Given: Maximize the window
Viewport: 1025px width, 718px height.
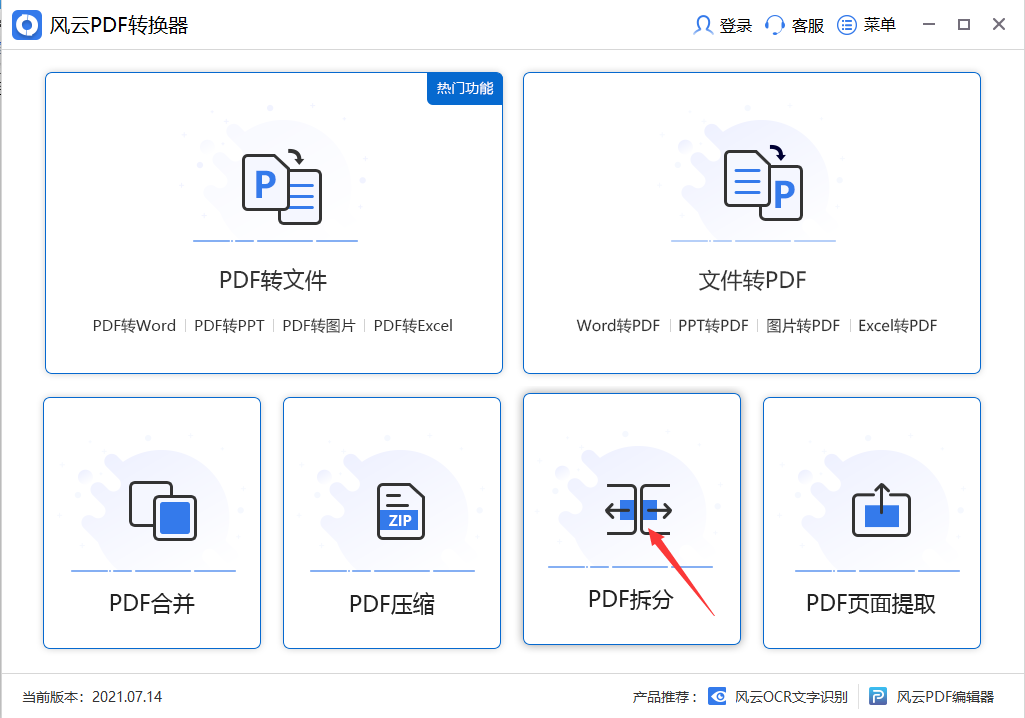Looking at the screenshot, I should [964, 25].
